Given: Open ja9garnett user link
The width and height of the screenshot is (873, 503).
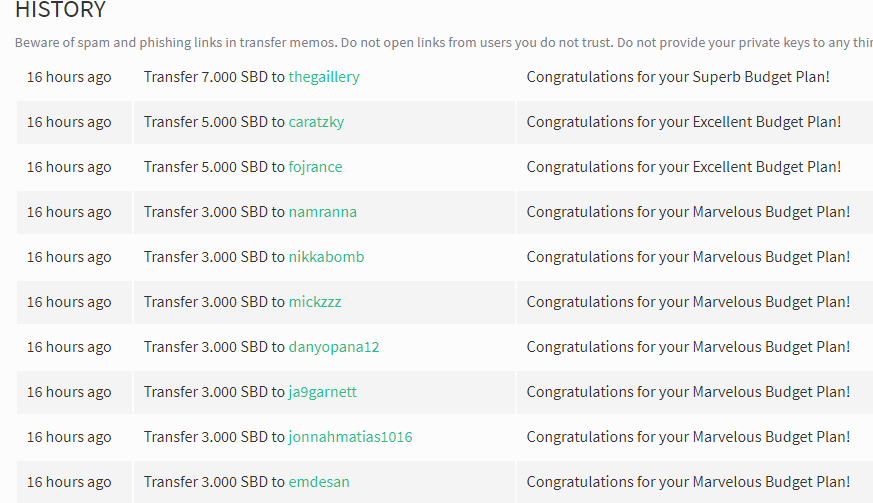Looking at the screenshot, I should (x=322, y=392).
